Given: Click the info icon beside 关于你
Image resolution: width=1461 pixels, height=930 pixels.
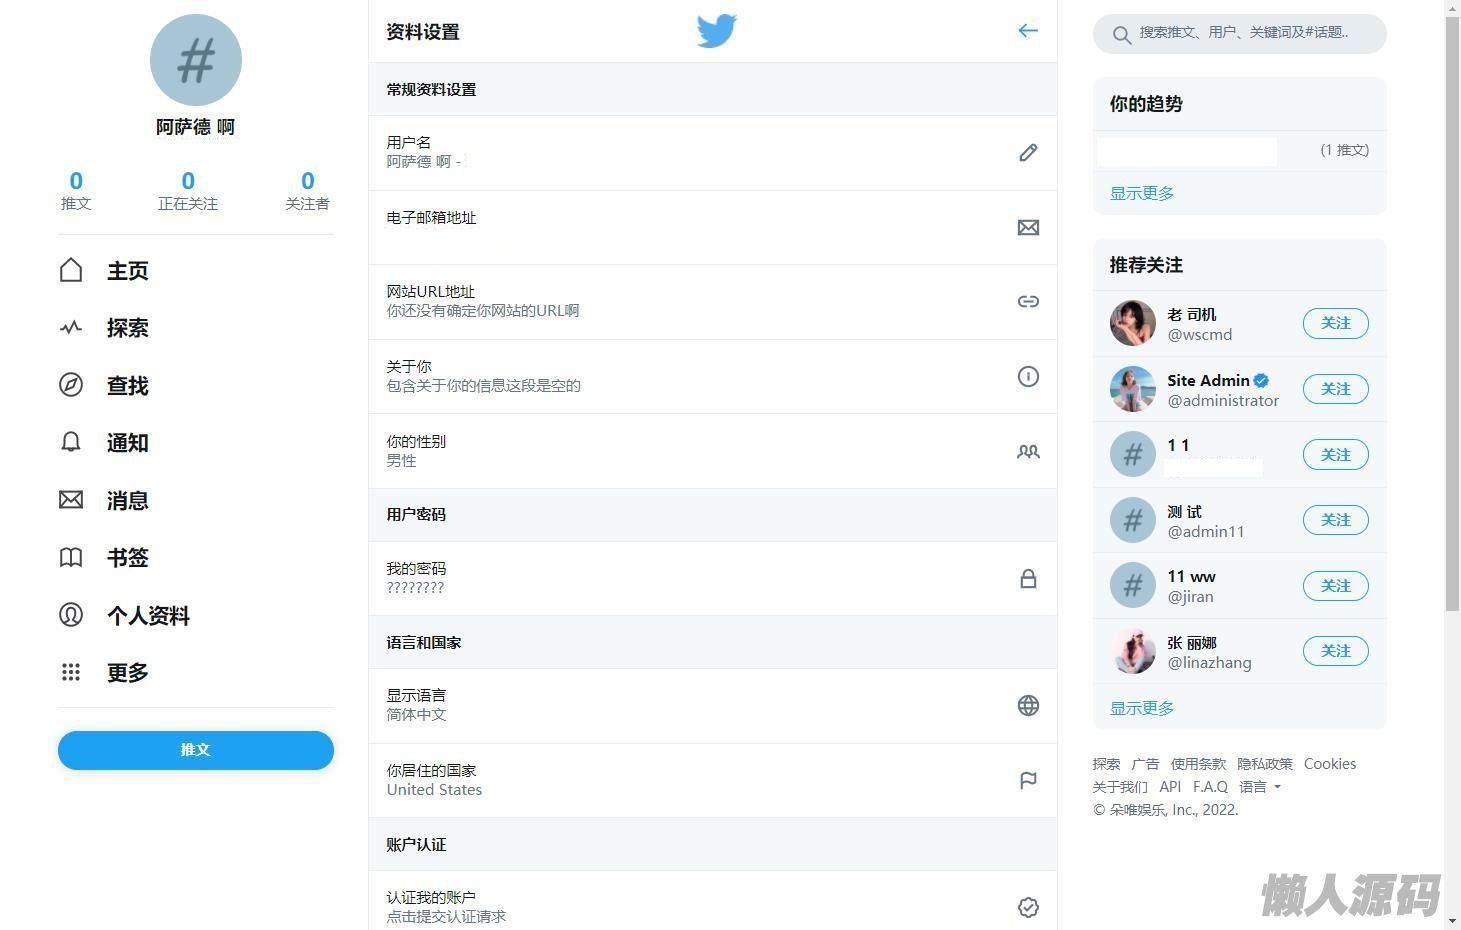Looking at the screenshot, I should (1028, 377).
